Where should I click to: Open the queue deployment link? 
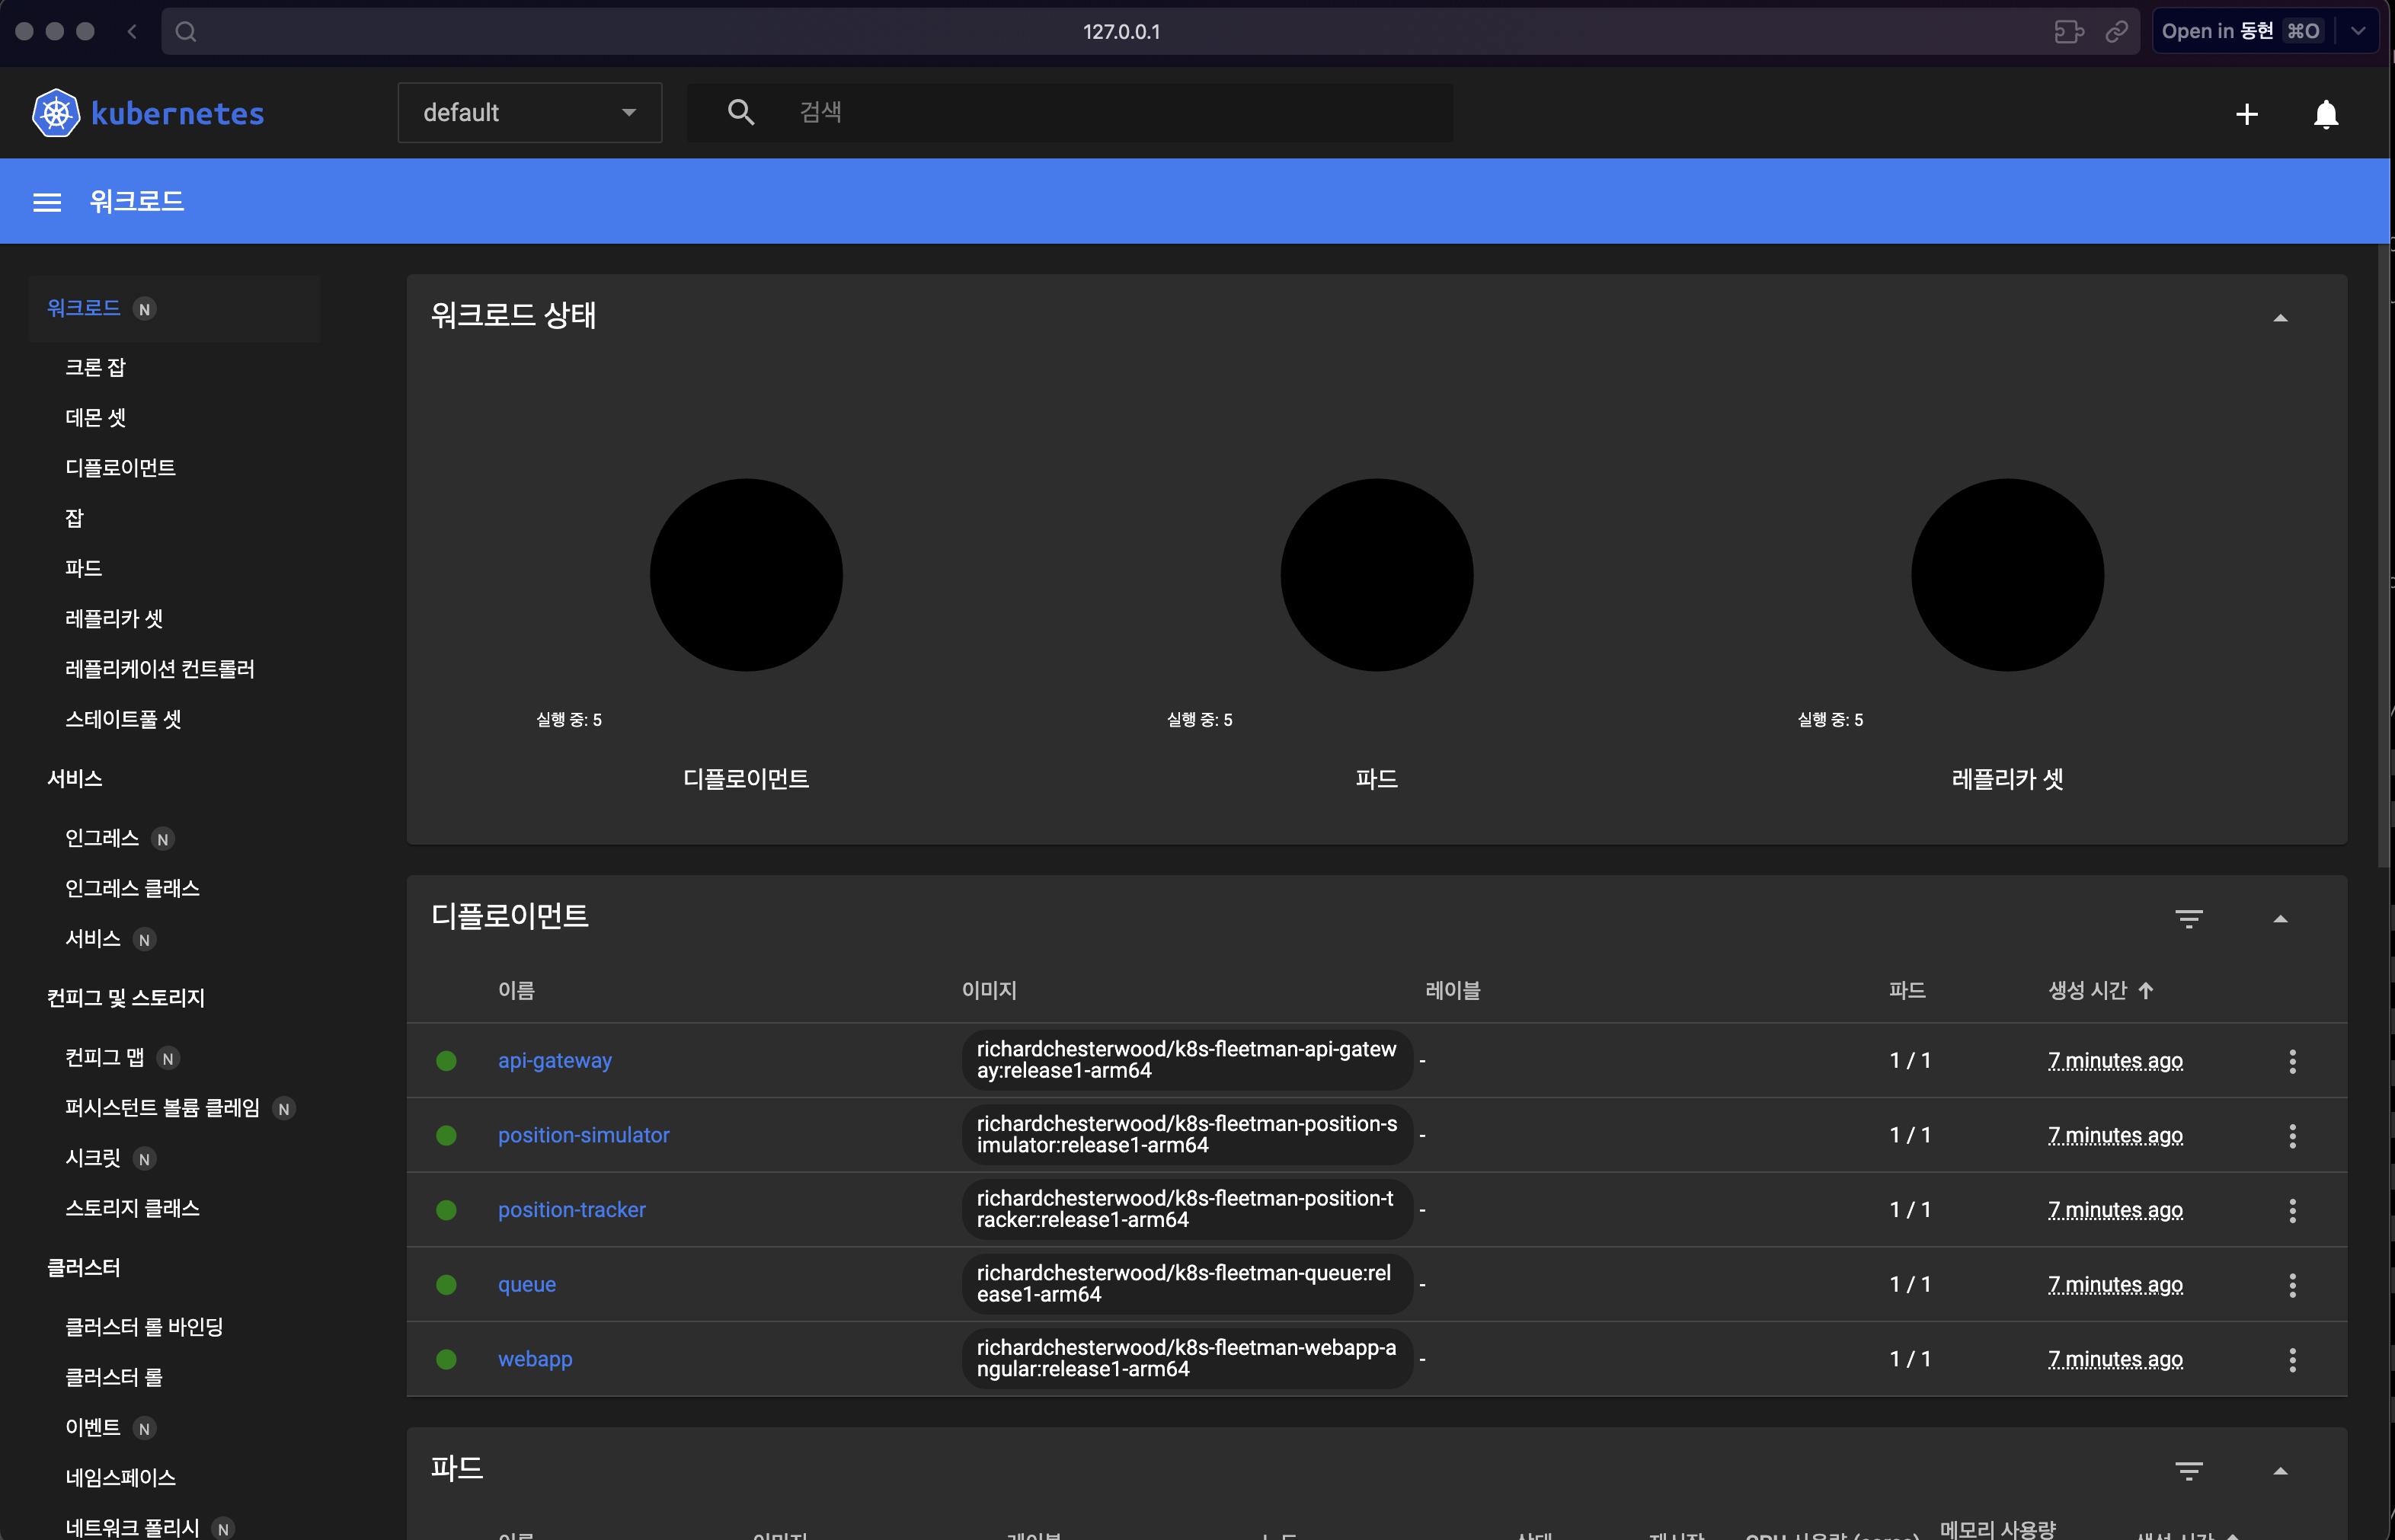(x=526, y=1284)
